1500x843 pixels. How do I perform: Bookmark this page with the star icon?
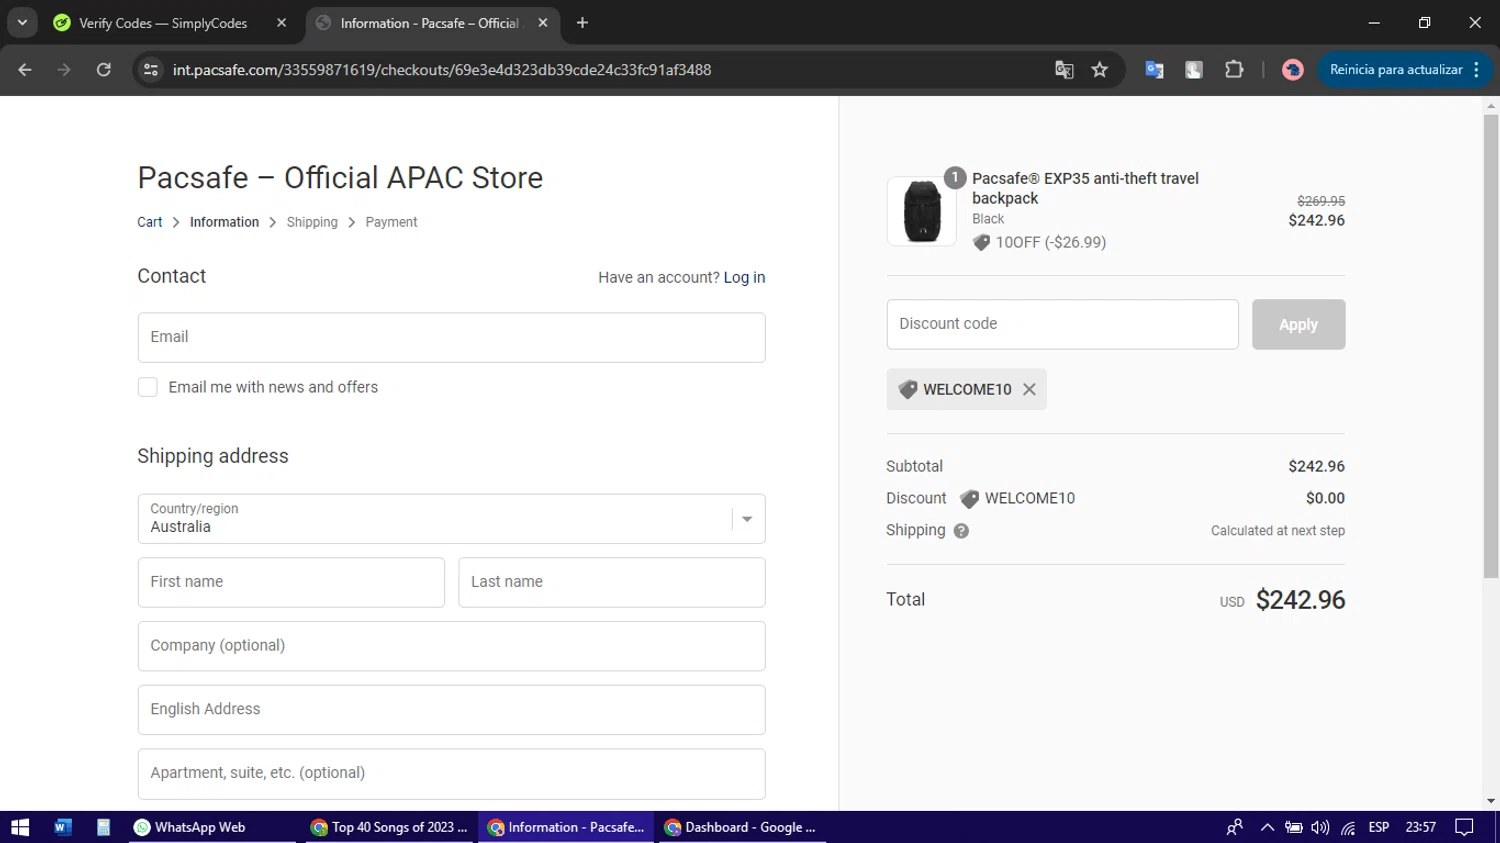(1100, 70)
